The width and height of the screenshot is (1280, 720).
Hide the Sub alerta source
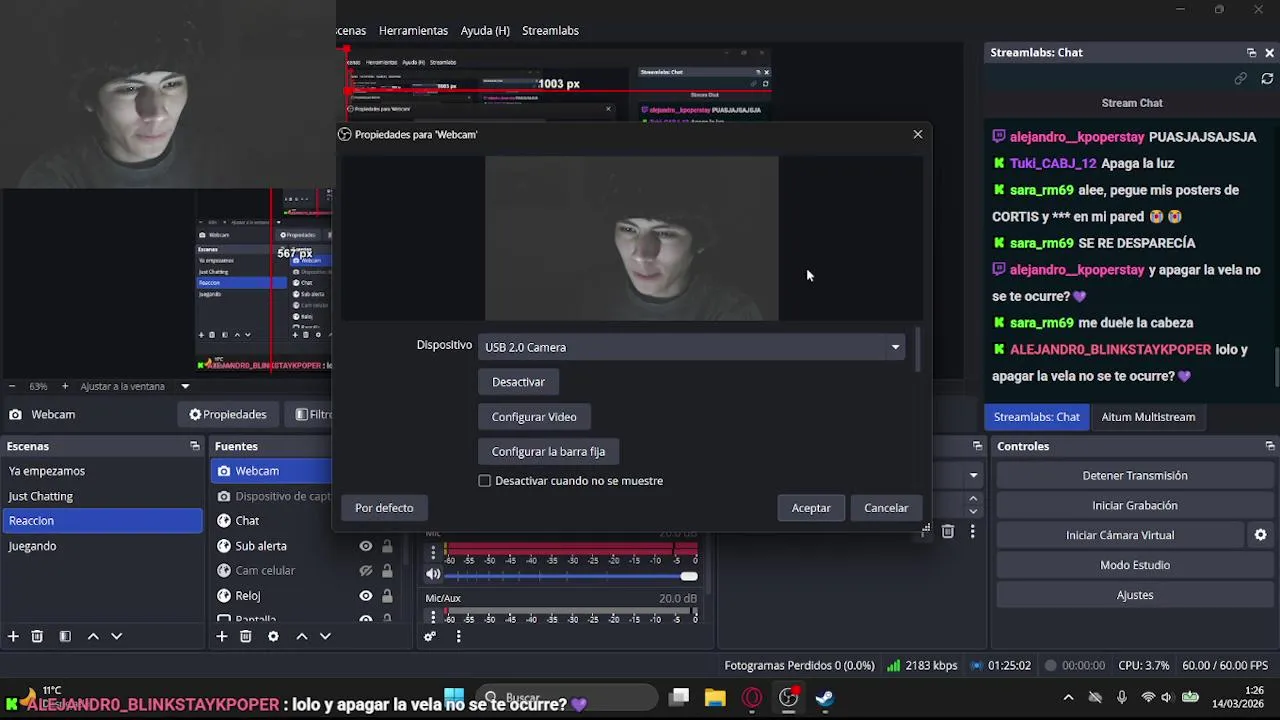pos(366,546)
